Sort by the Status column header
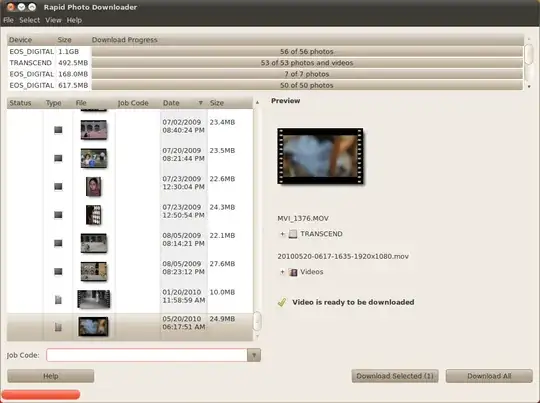Viewport: 540px width, 403px height. [x=25, y=103]
